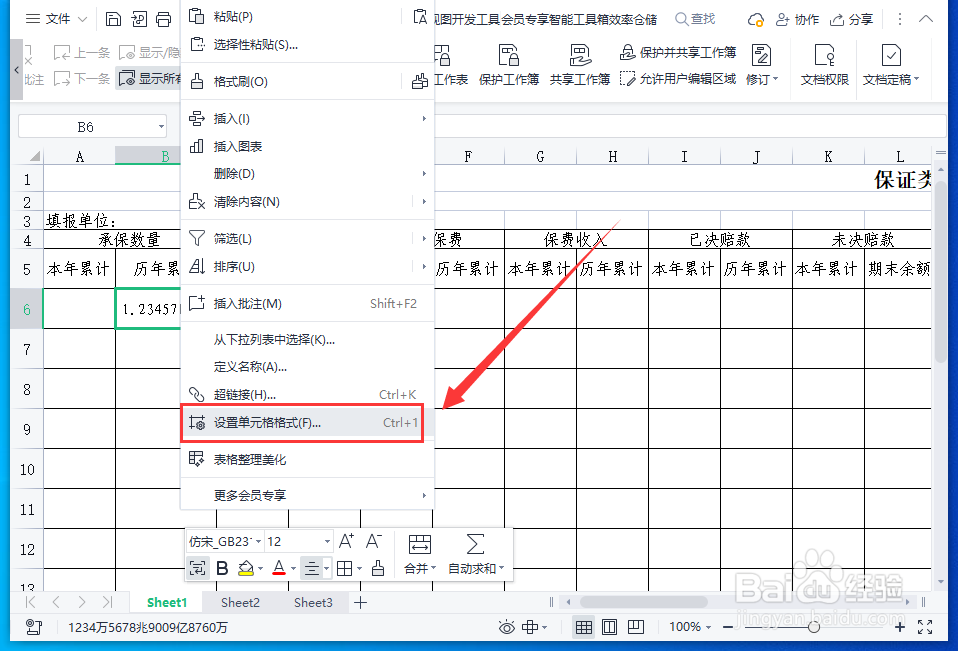Click the fill color bucket icon
The image size is (958, 651).
coord(246,568)
